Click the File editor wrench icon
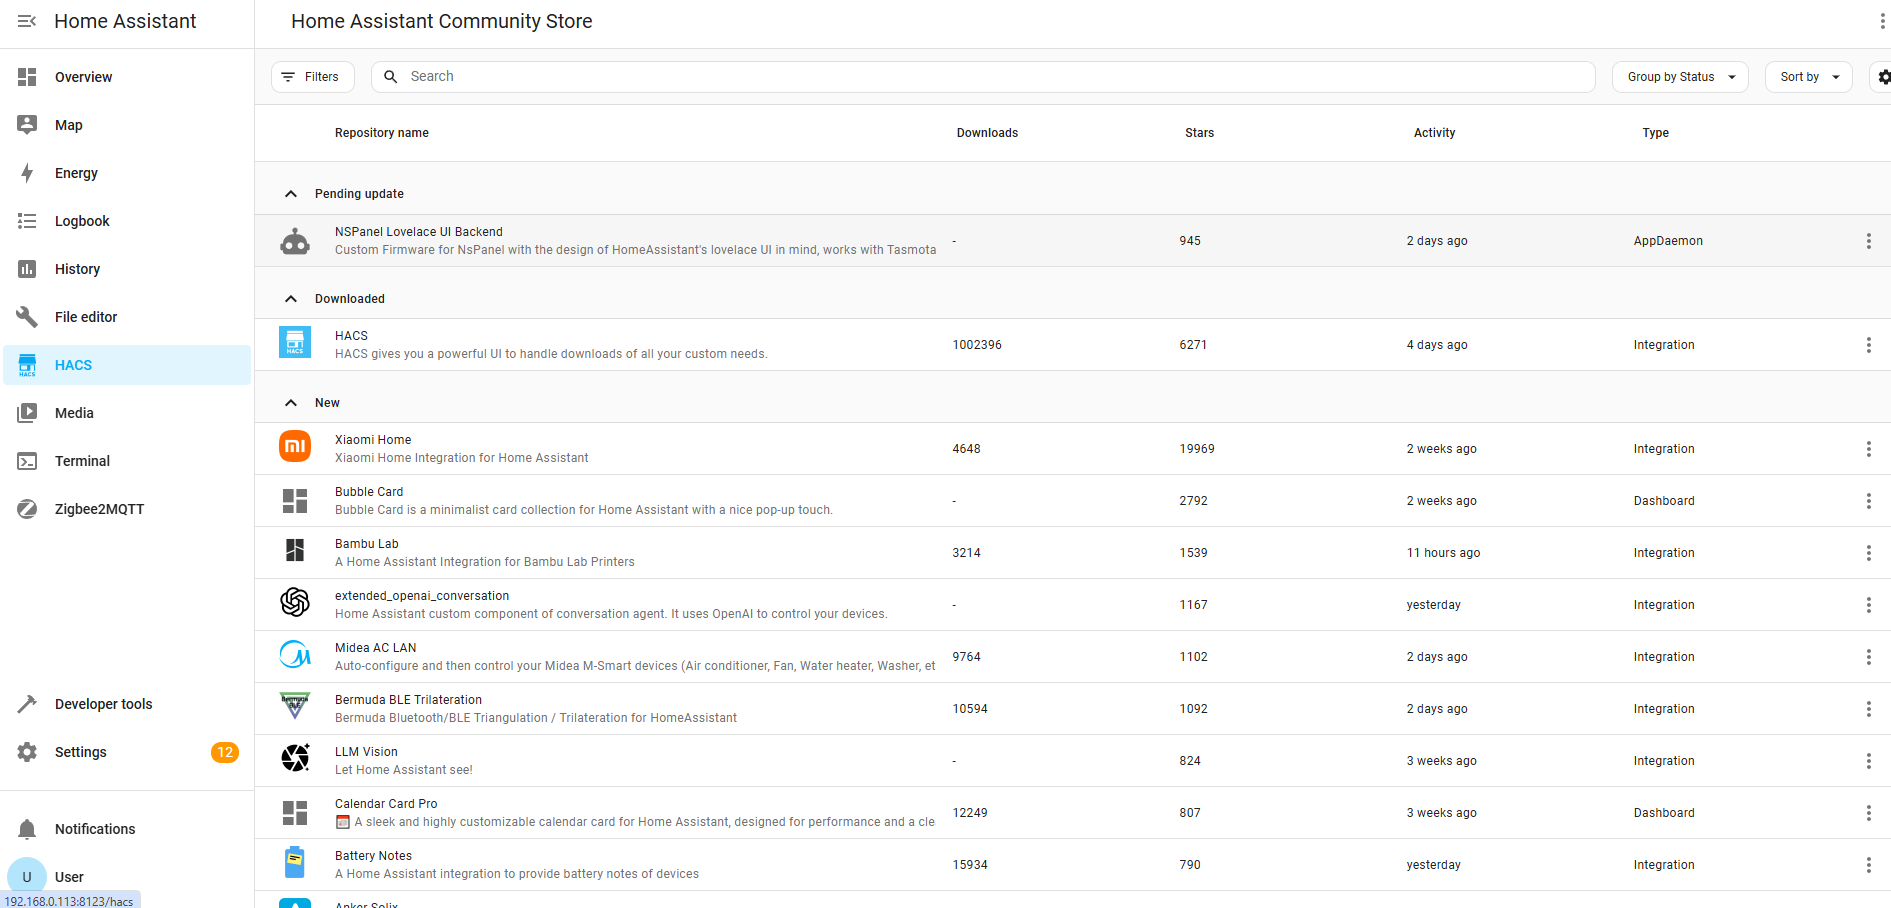The width and height of the screenshot is (1891, 908). pyautogui.click(x=27, y=317)
